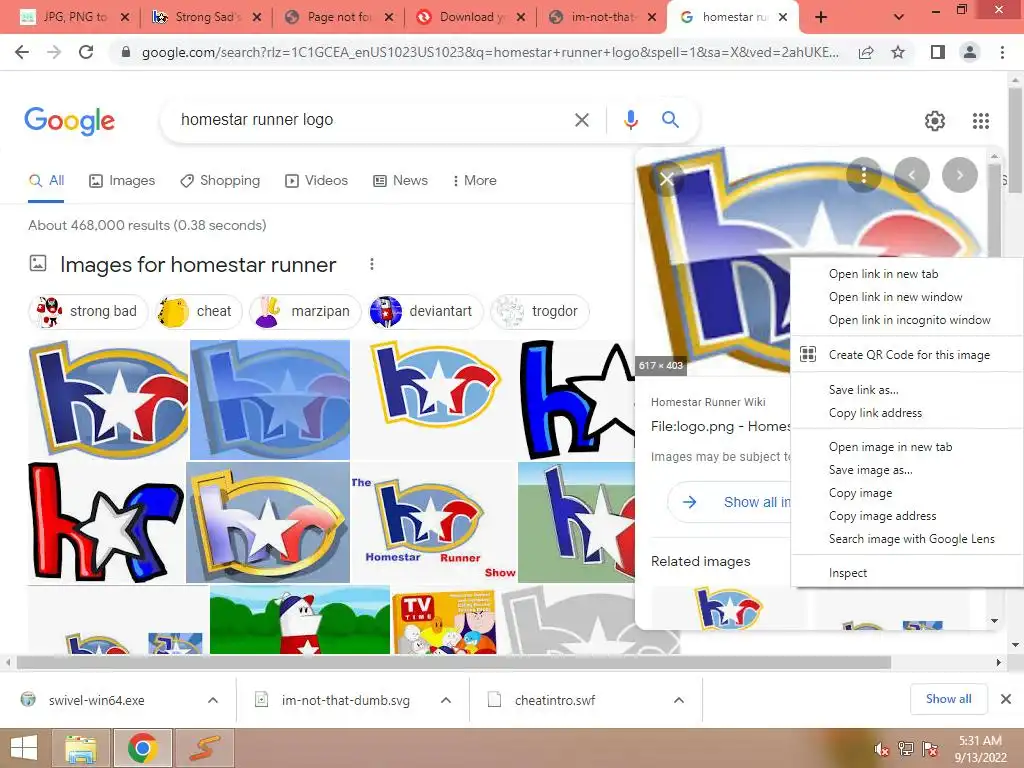Switch to the News results tab
1024x768 pixels.
click(x=400, y=180)
